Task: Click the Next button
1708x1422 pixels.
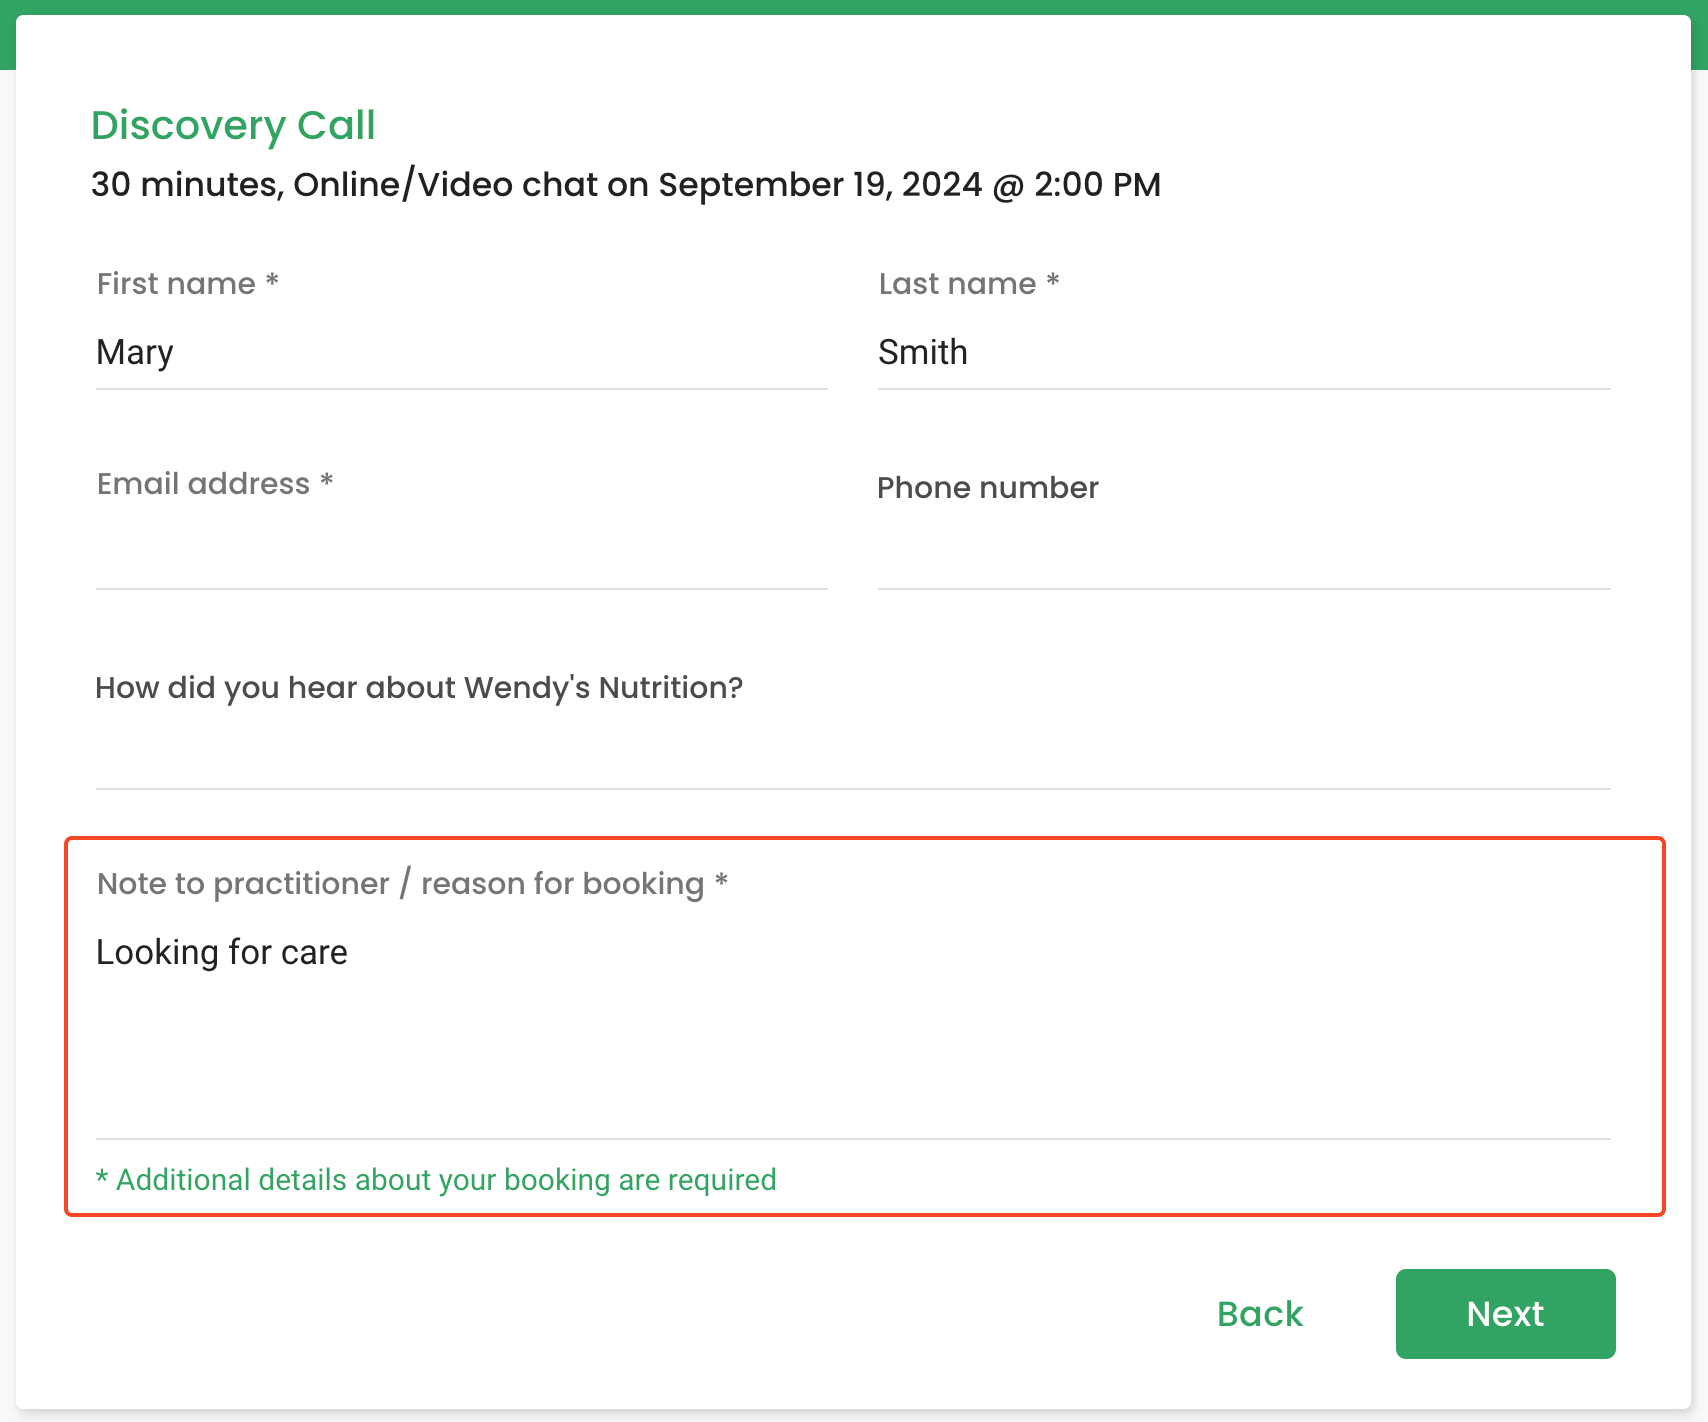Action: point(1505,1313)
